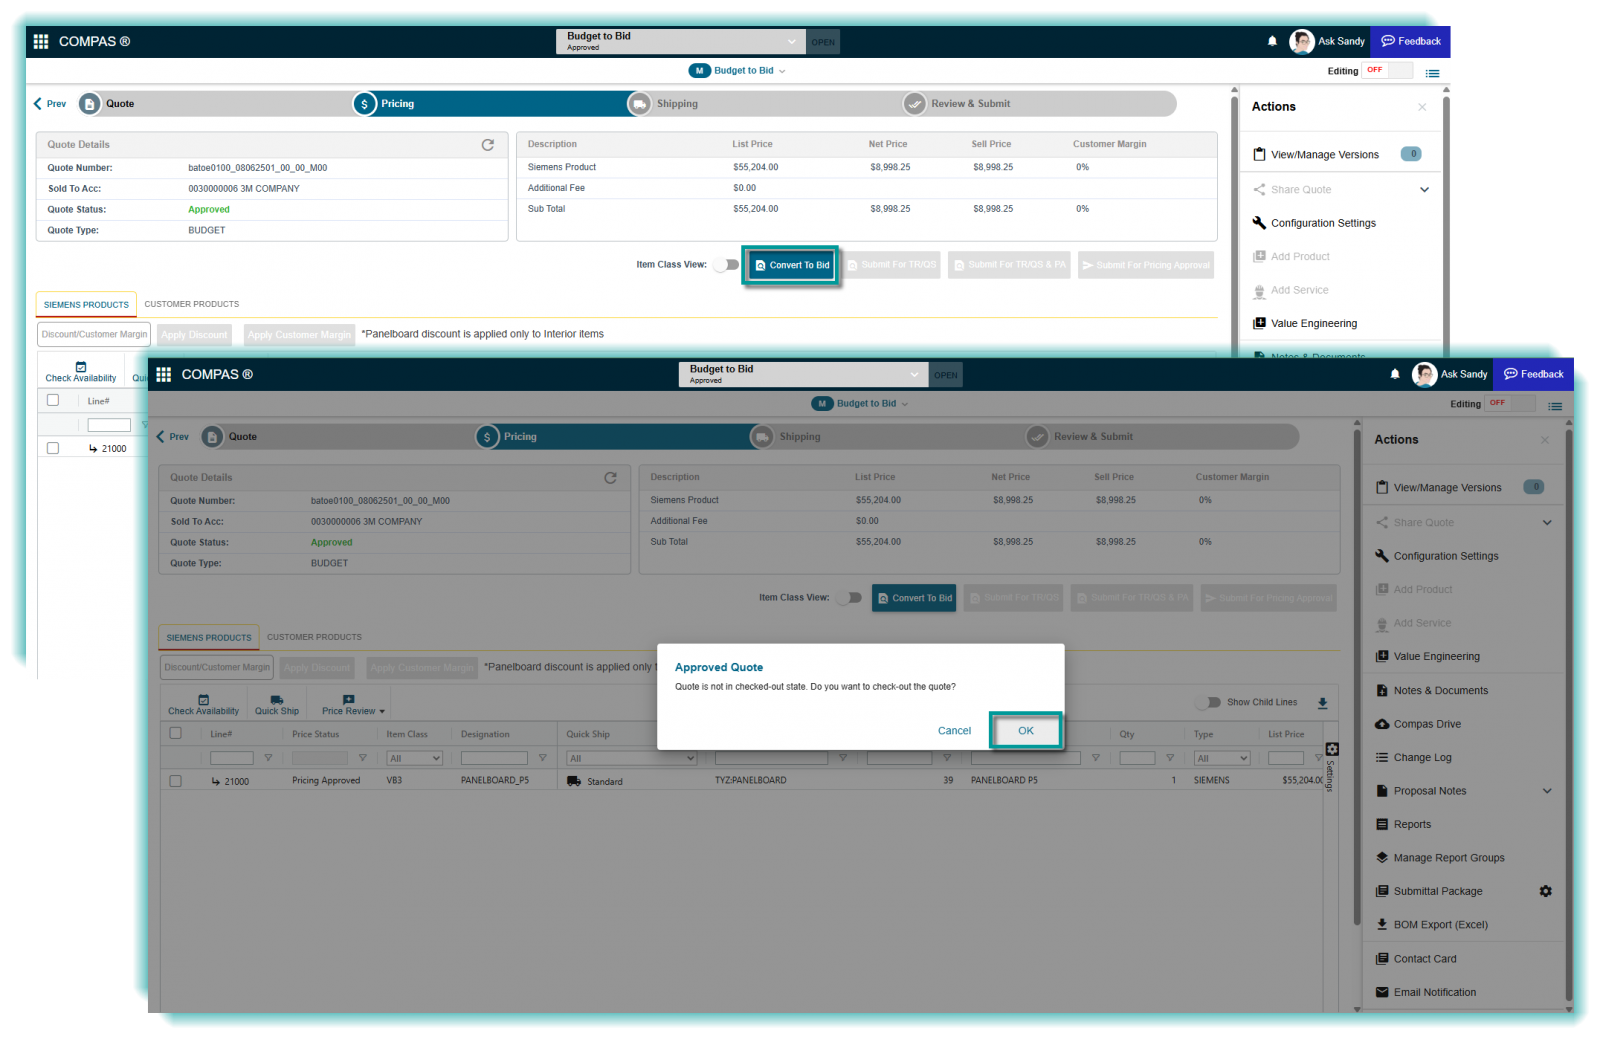The height and width of the screenshot is (1039, 1600).
Task: Toggle Item Class View in back window
Action: [726, 265]
